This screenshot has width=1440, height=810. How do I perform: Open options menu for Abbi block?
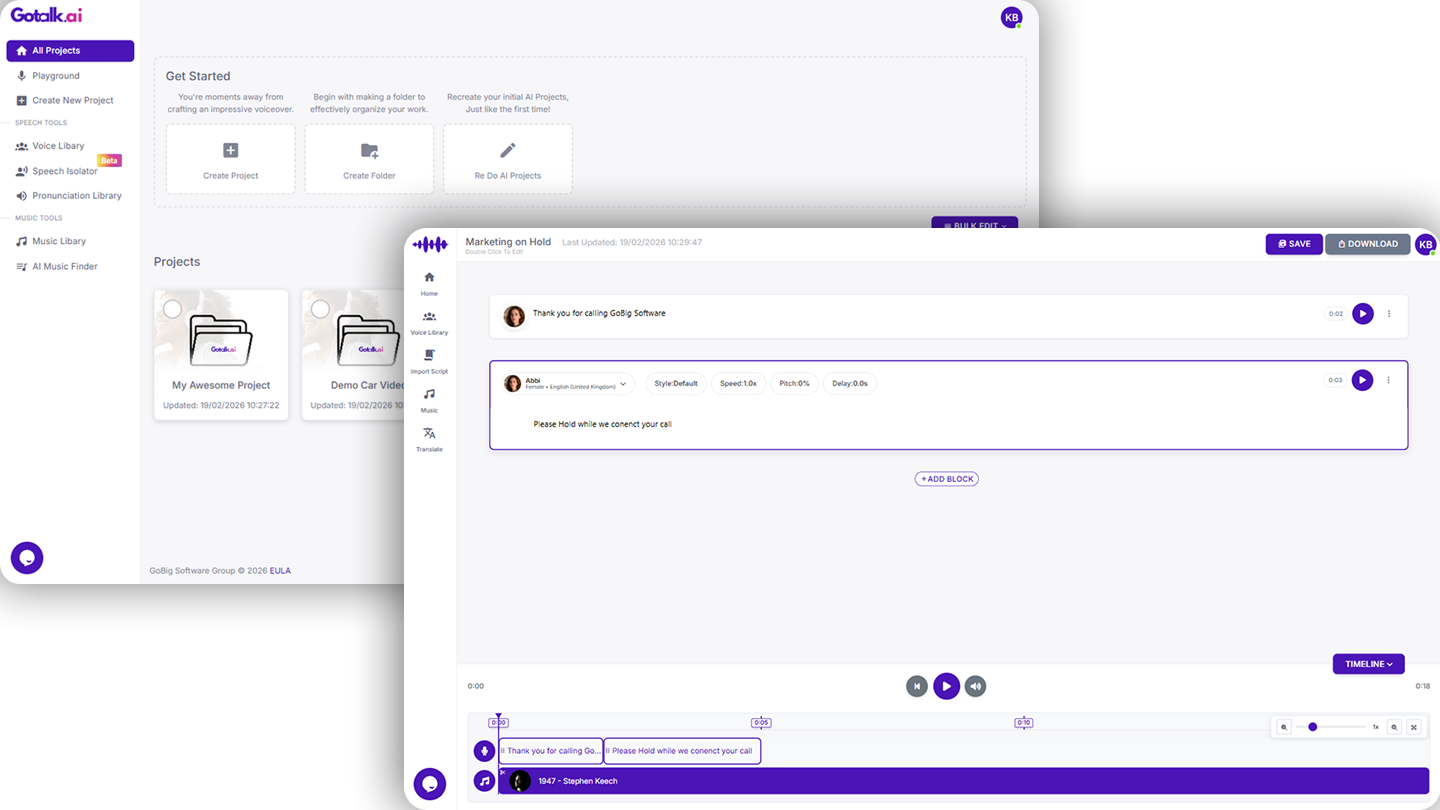click(1389, 380)
